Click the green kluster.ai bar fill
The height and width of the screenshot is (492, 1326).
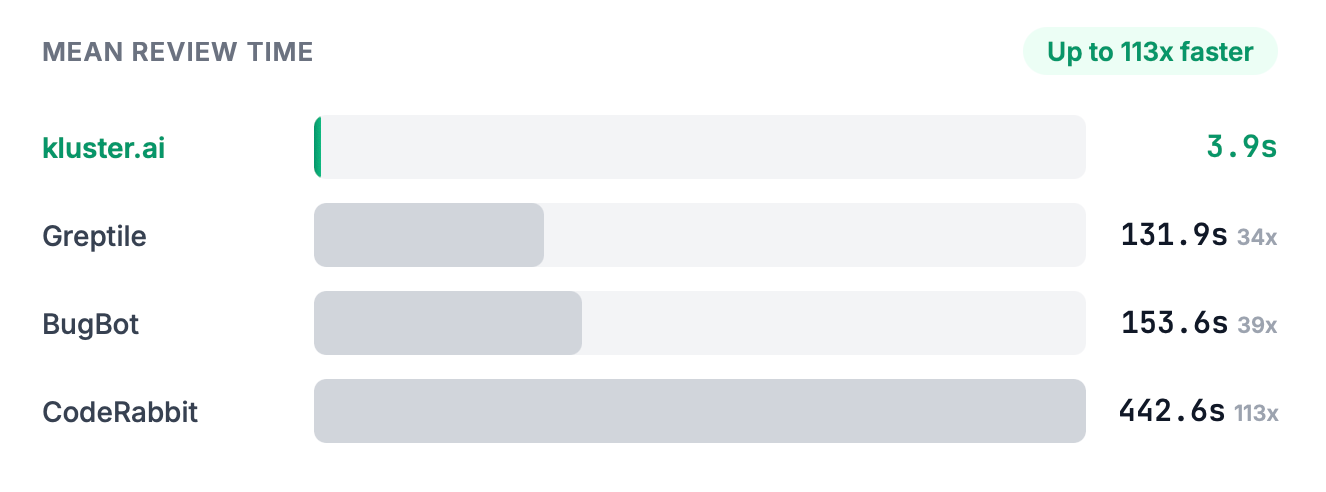tap(318, 147)
